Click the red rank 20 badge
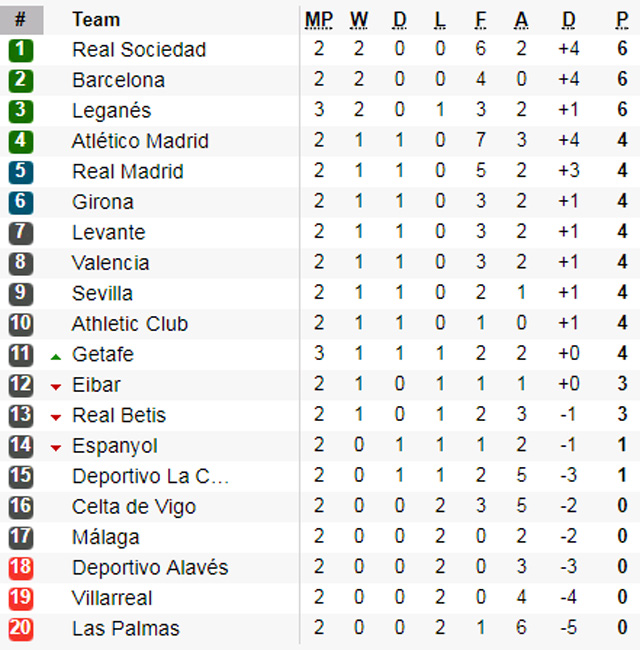This screenshot has height=650, width=640. (x=21, y=628)
